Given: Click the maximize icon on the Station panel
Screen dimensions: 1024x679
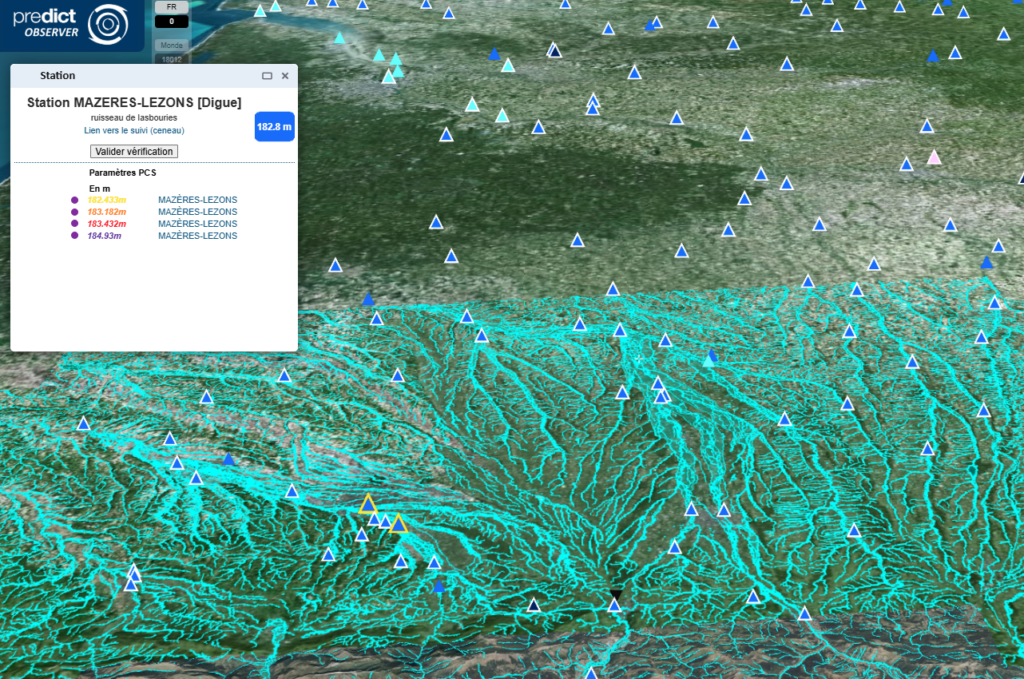Looking at the screenshot, I should coord(266,75).
